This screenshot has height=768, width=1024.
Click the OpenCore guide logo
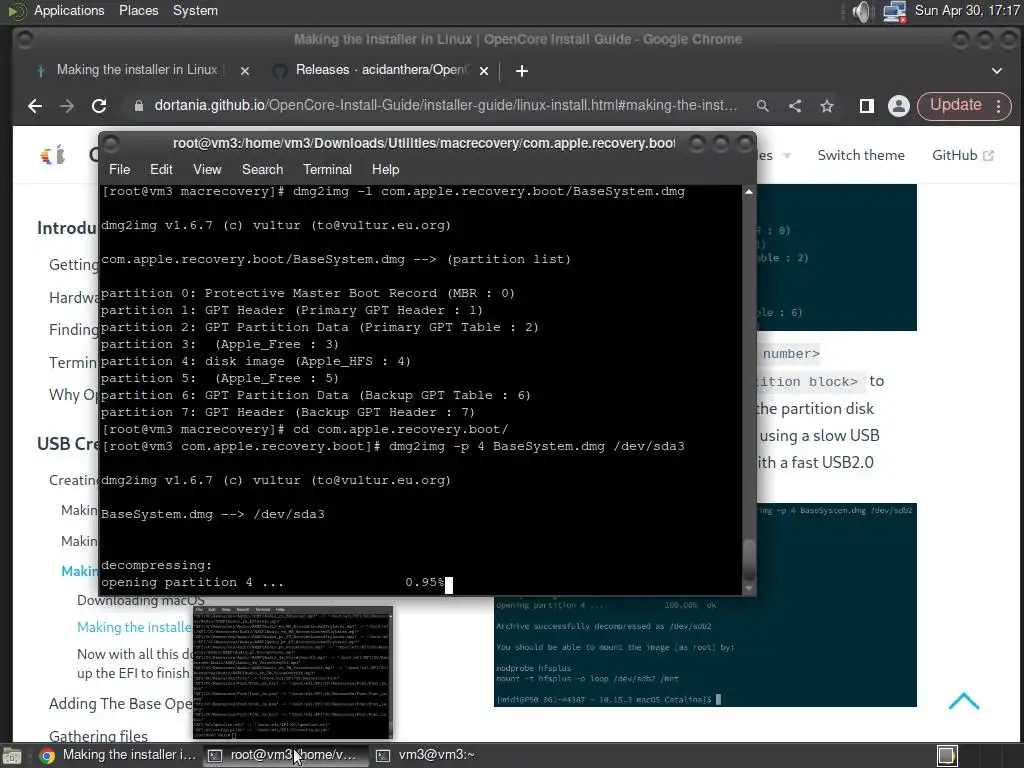point(53,155)
